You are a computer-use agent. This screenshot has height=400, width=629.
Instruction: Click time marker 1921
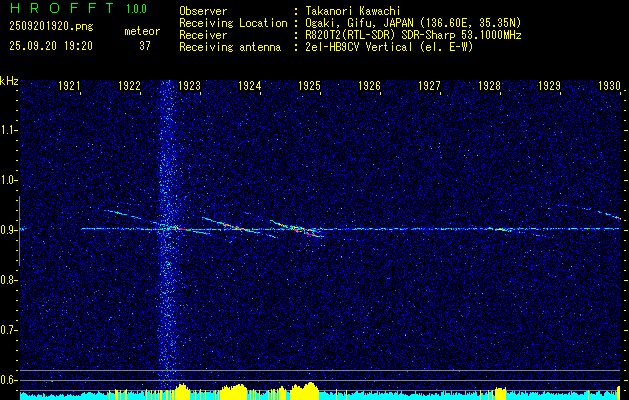(70, 85)
